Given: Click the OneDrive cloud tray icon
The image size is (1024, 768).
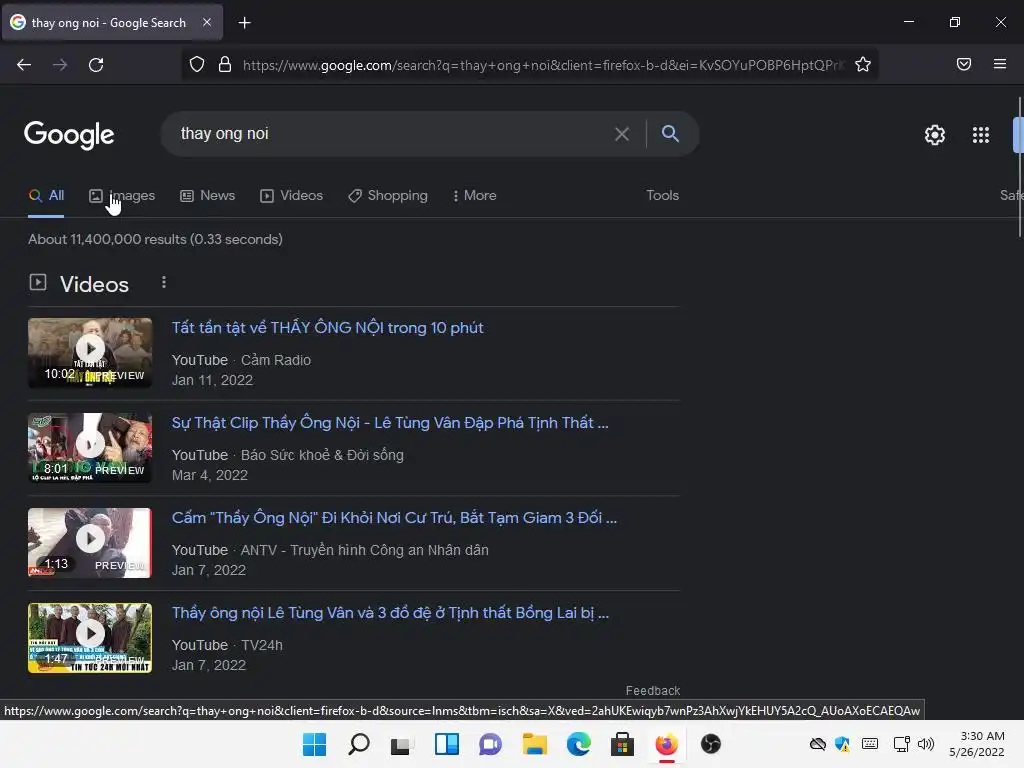Looking at the screenshot, I should [817, 744].
